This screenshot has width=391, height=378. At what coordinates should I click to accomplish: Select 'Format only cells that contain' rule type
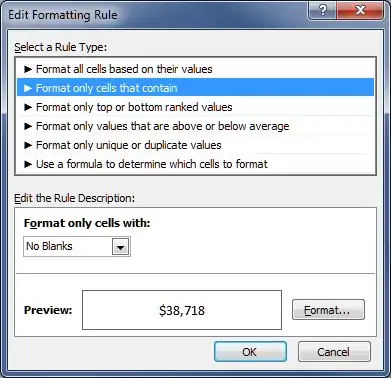point(195,88)
